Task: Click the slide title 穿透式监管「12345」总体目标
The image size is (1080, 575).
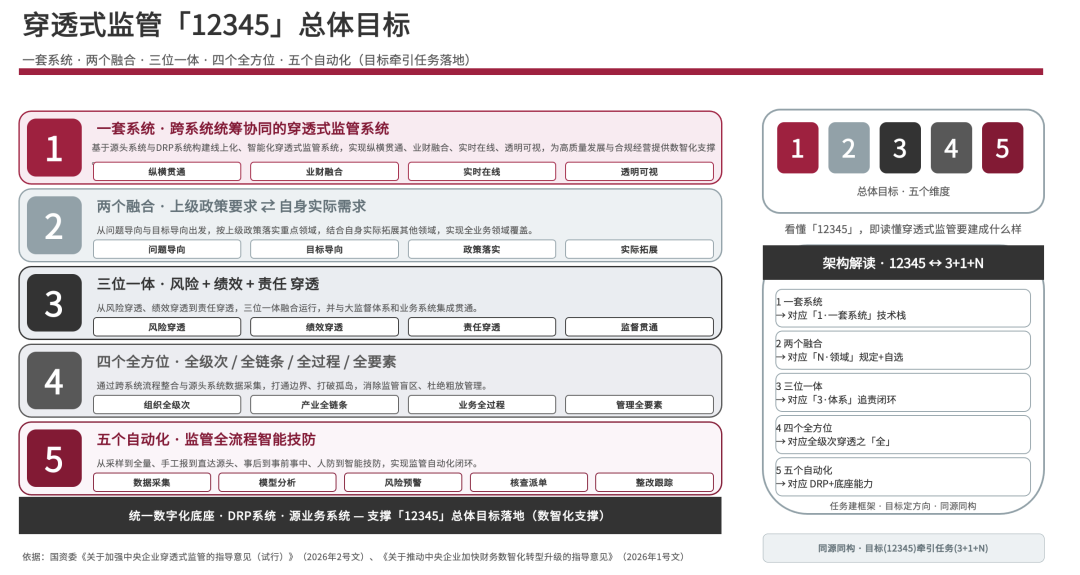Action: tap(216, 25)
